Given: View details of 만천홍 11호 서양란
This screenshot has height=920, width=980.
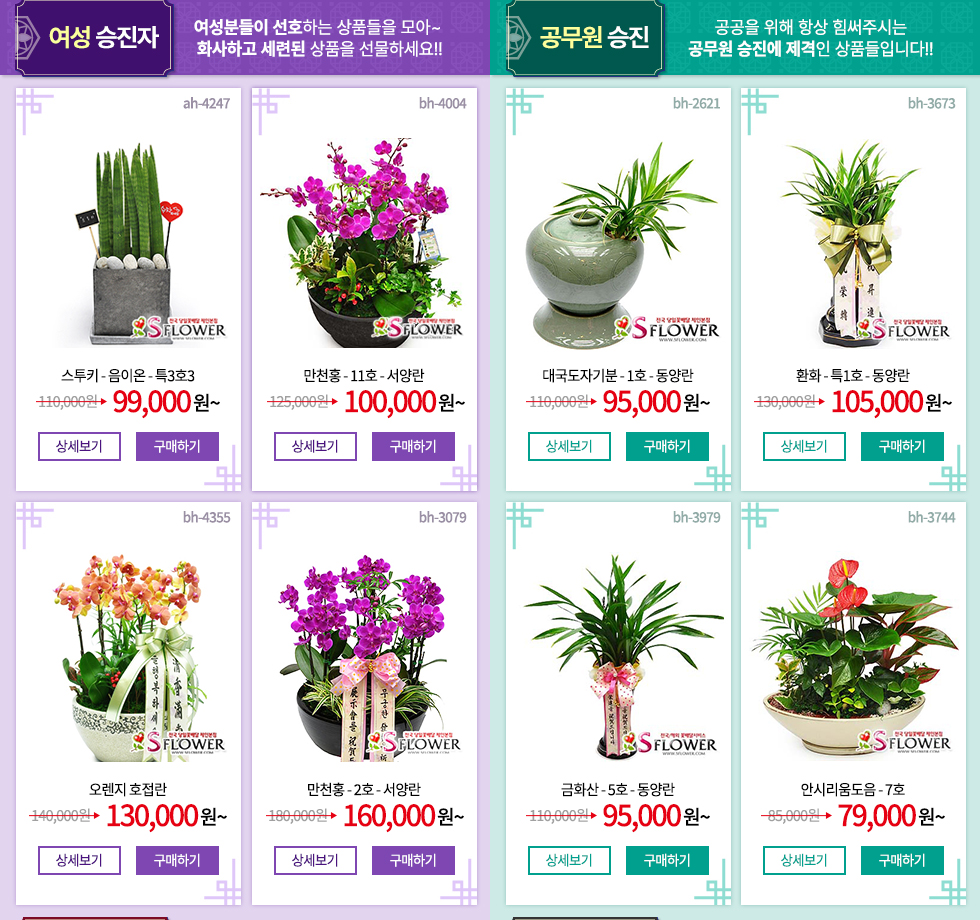Looking at the screenshot, I should point(315,446).
